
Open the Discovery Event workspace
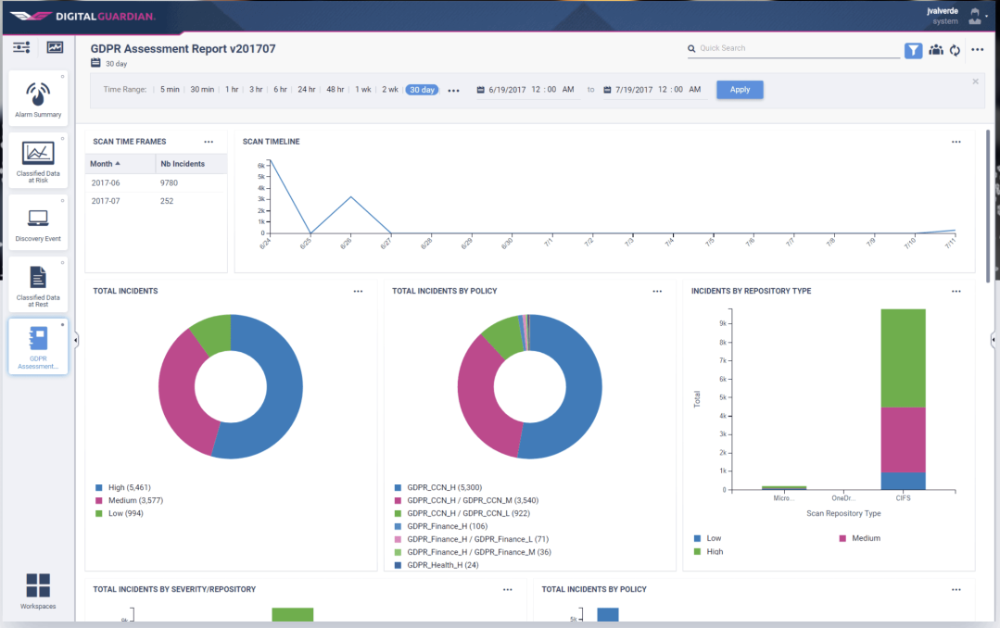(x=38, y=223)
